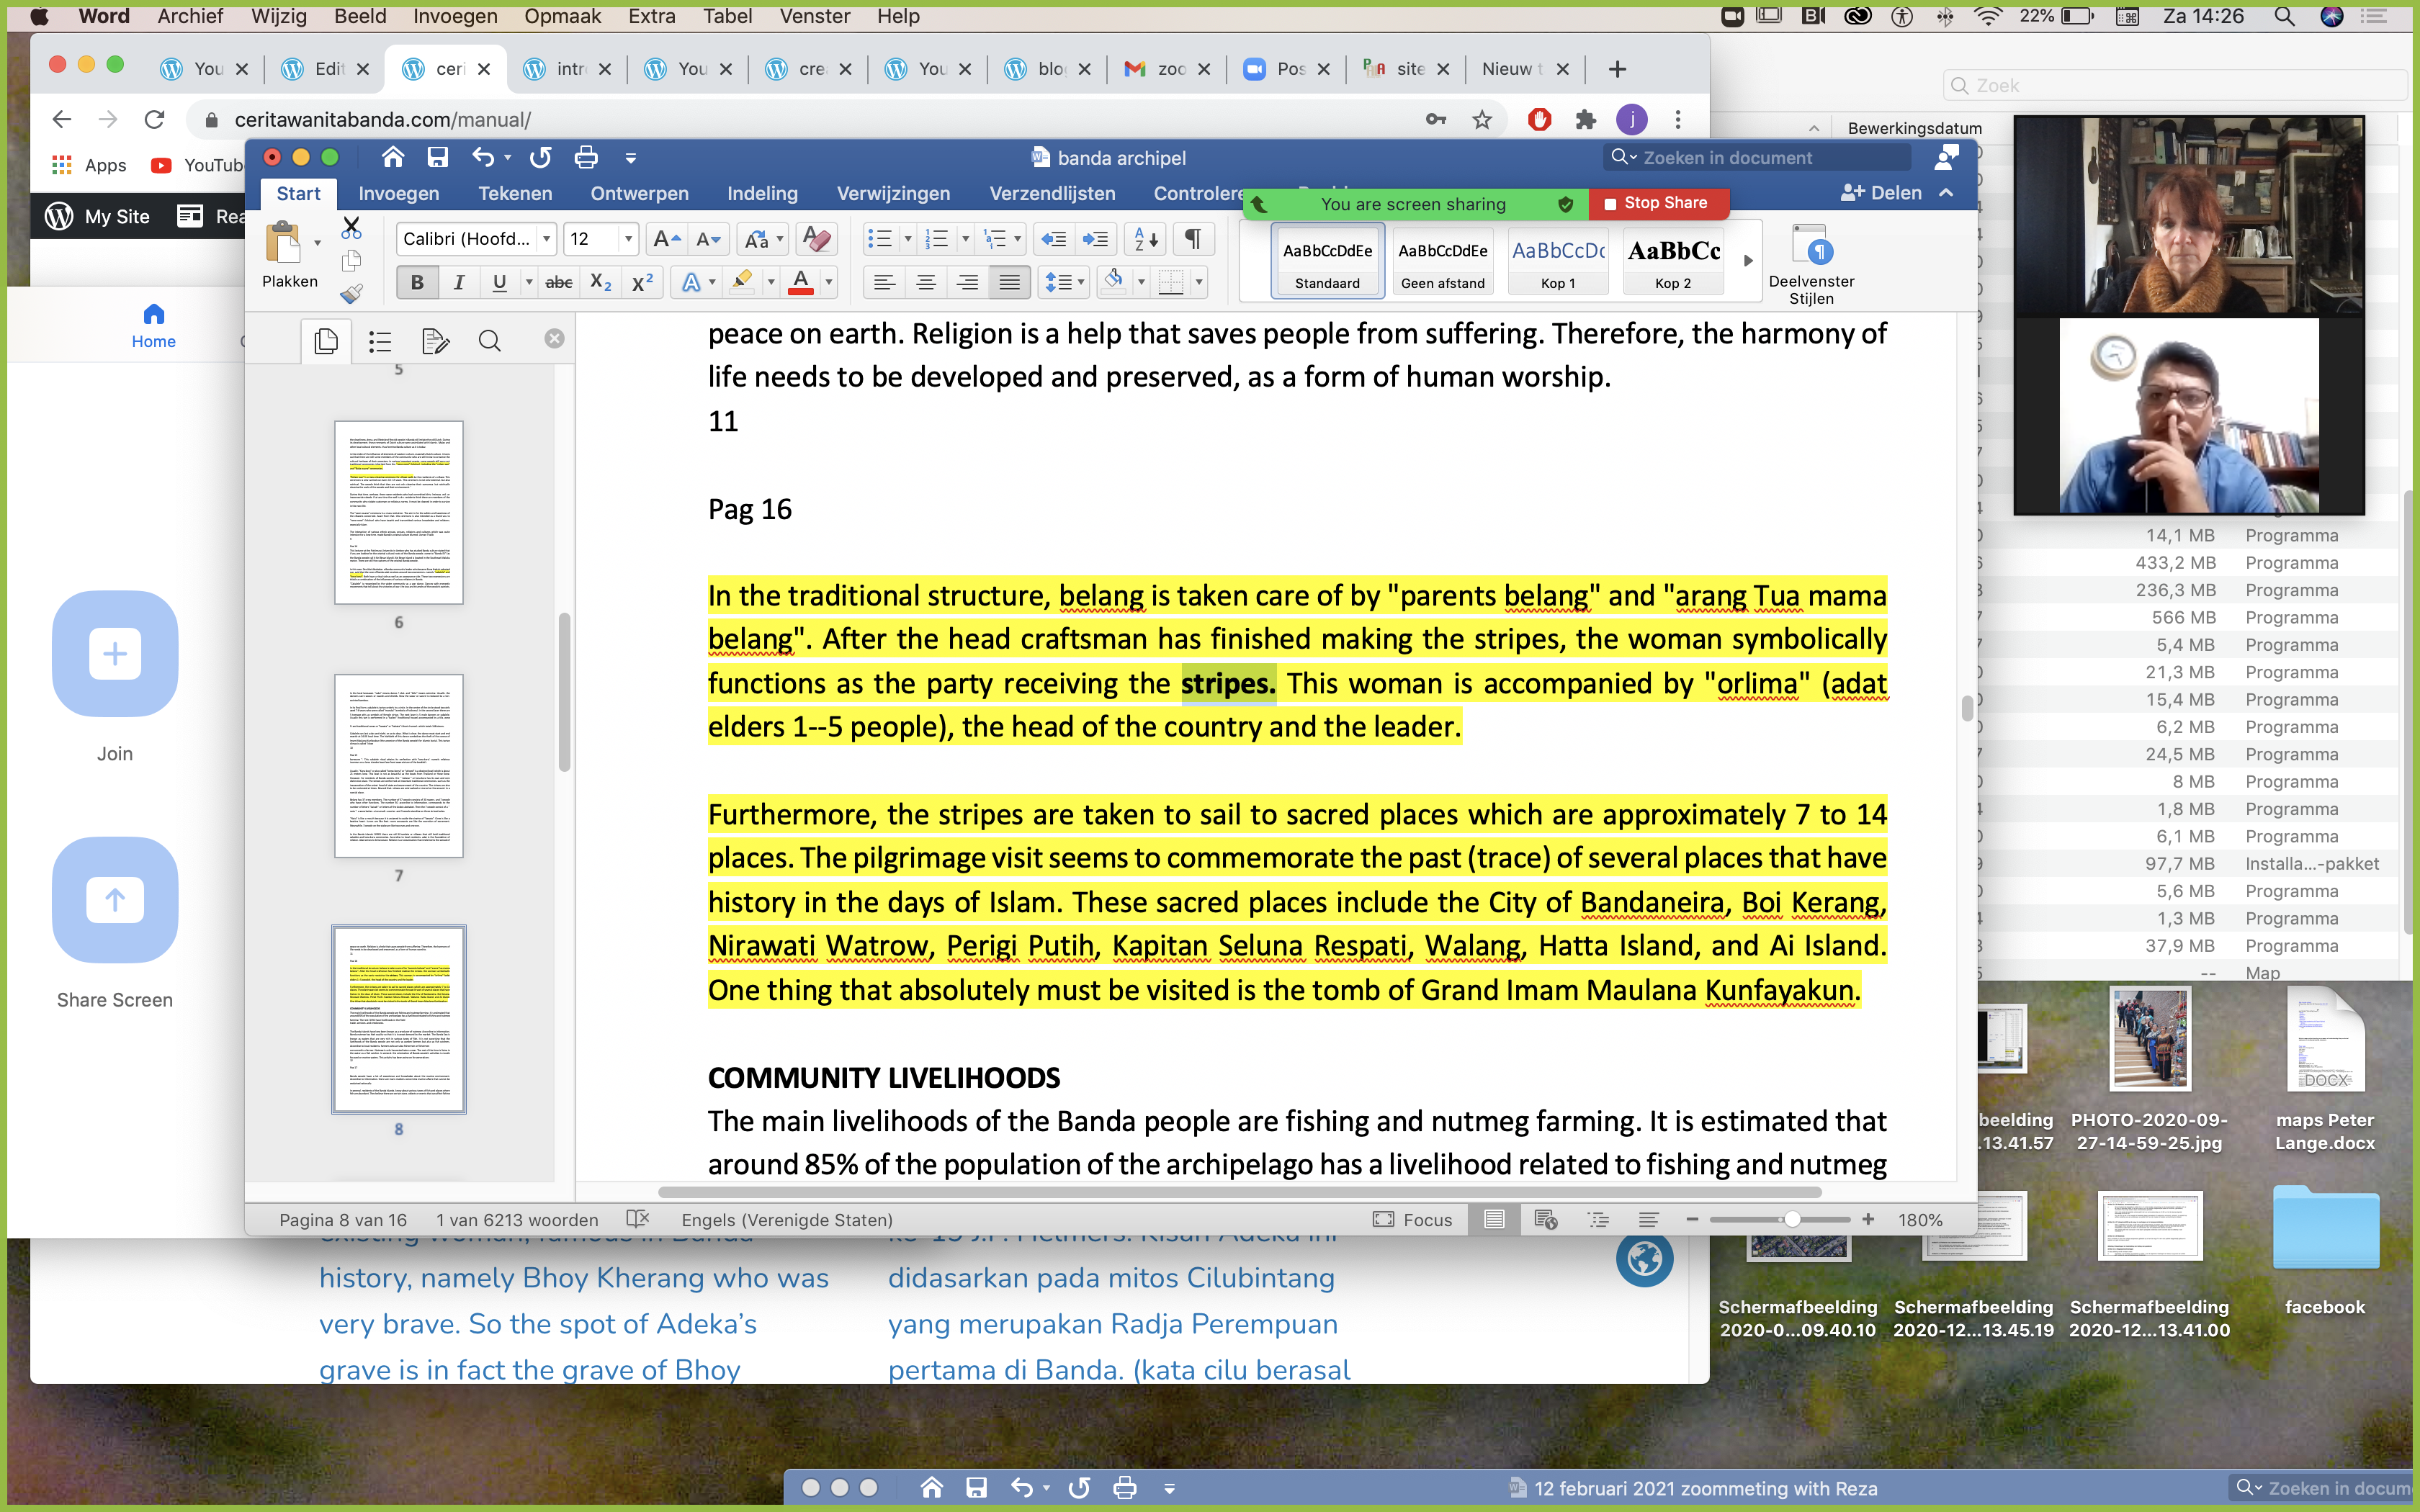Viewport: 2420px width, 1512px height.
Task: Expand the font color dropdown arrow
Action: (829, 283)
